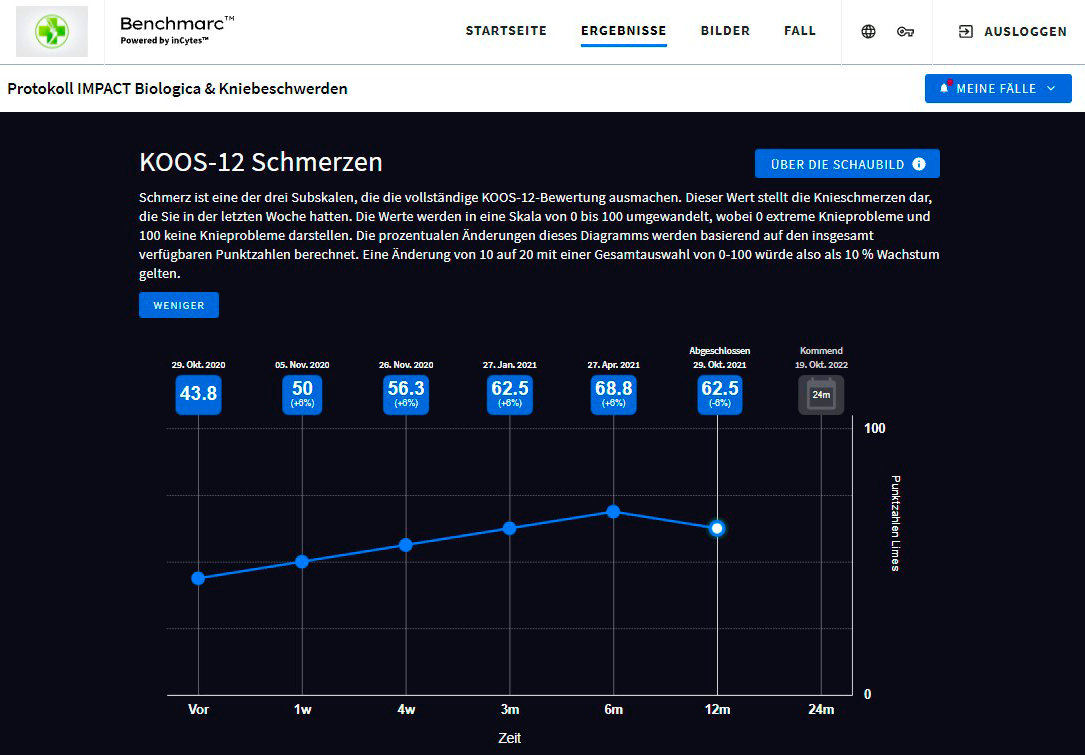Click the chart data point above 1w
This screenshot has width=1085, height=755.
tap(302, 562)
